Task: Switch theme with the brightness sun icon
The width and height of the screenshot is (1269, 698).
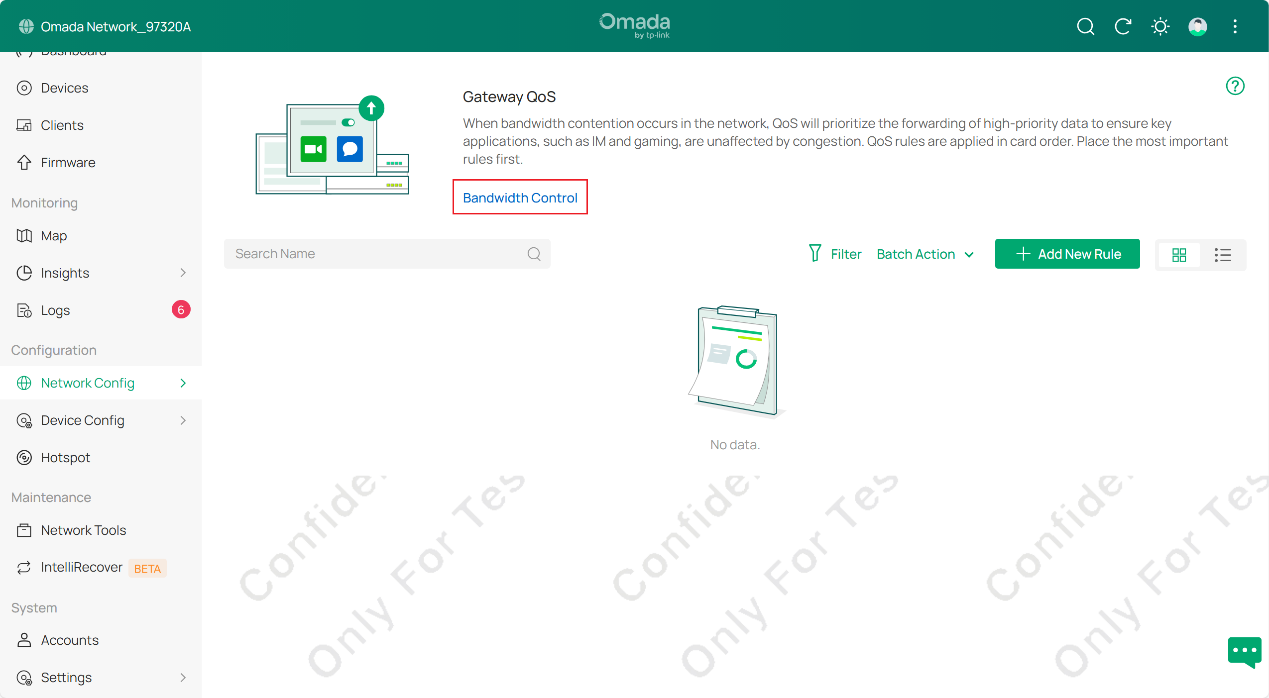Action: point(1159,26)
